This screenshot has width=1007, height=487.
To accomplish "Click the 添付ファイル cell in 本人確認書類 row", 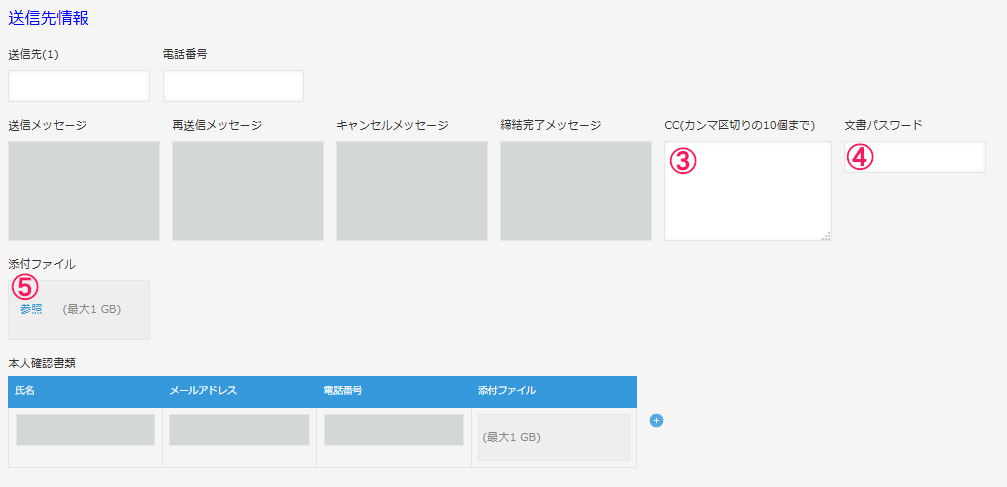I will pyautogui.click(x=554, y=438).
